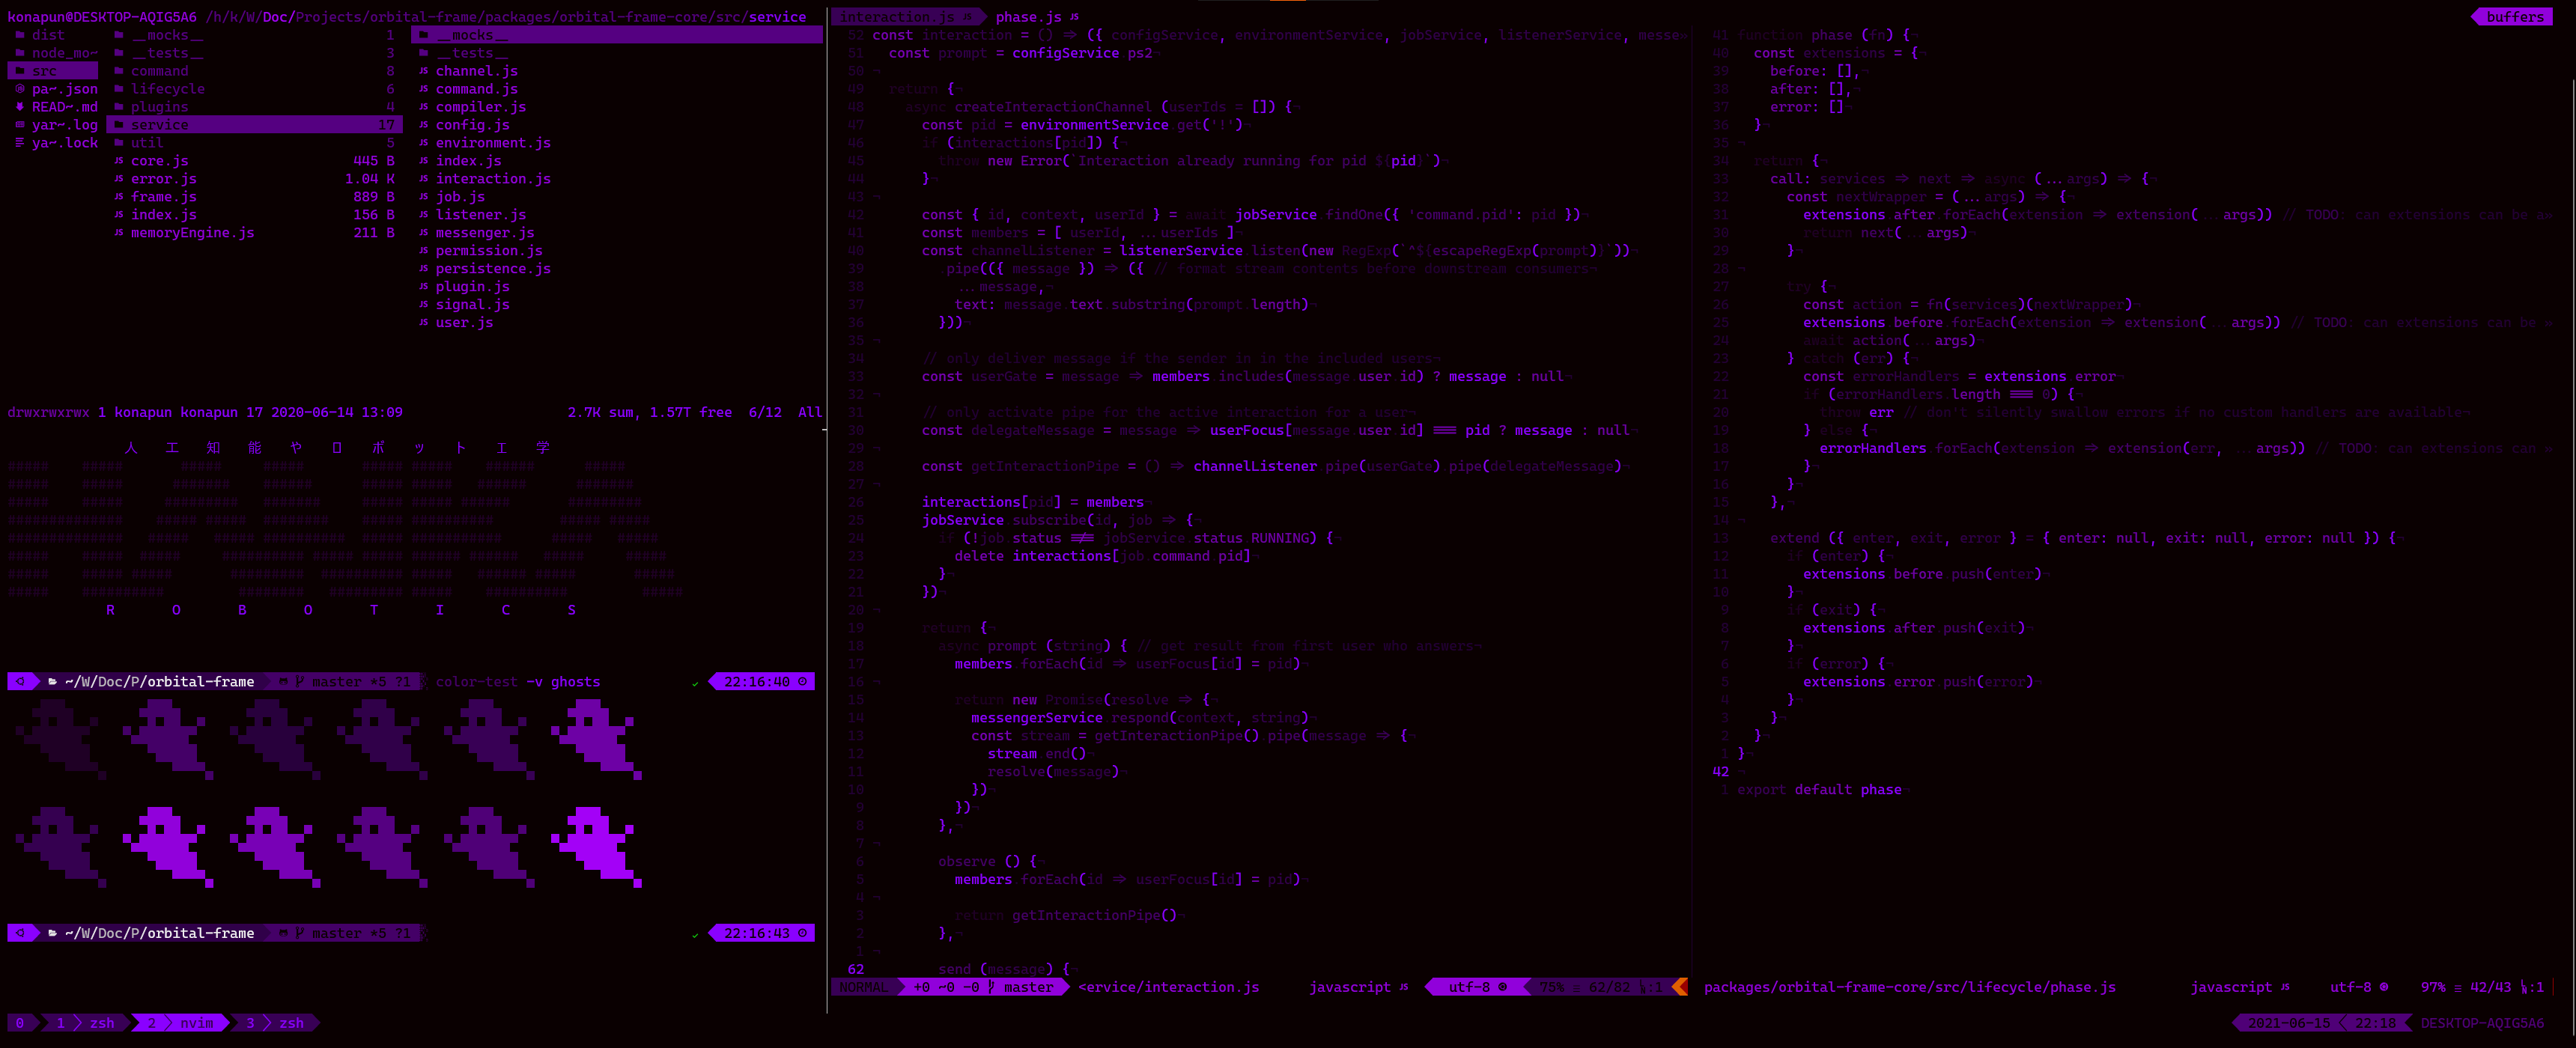Click the NORMAL mode indicator
This screenshot has height=1048, width=2576.
tap(863, 987)
